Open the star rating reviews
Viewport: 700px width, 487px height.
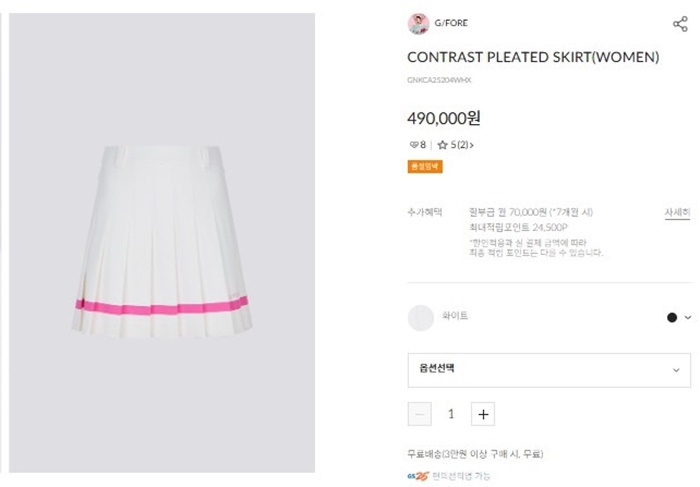pyautogui.click(x=455, y=145)
